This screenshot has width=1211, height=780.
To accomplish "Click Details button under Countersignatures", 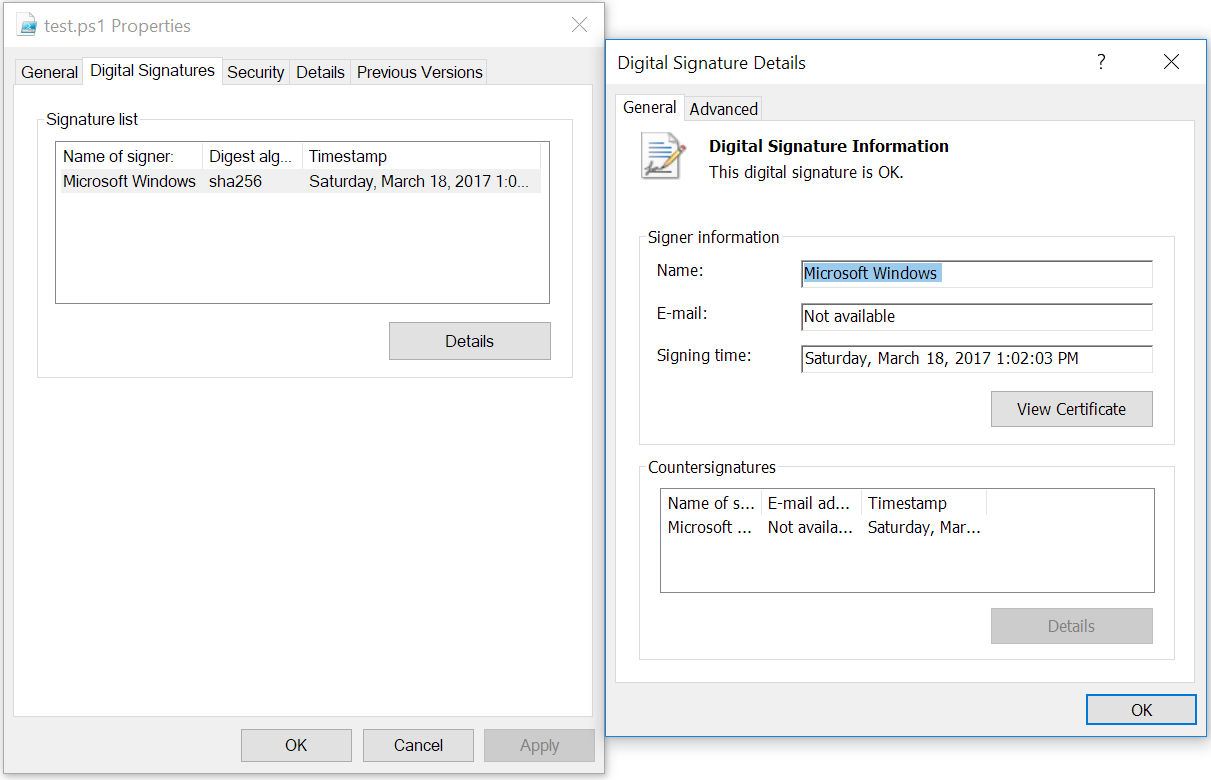I will (x=1072, y=626).
